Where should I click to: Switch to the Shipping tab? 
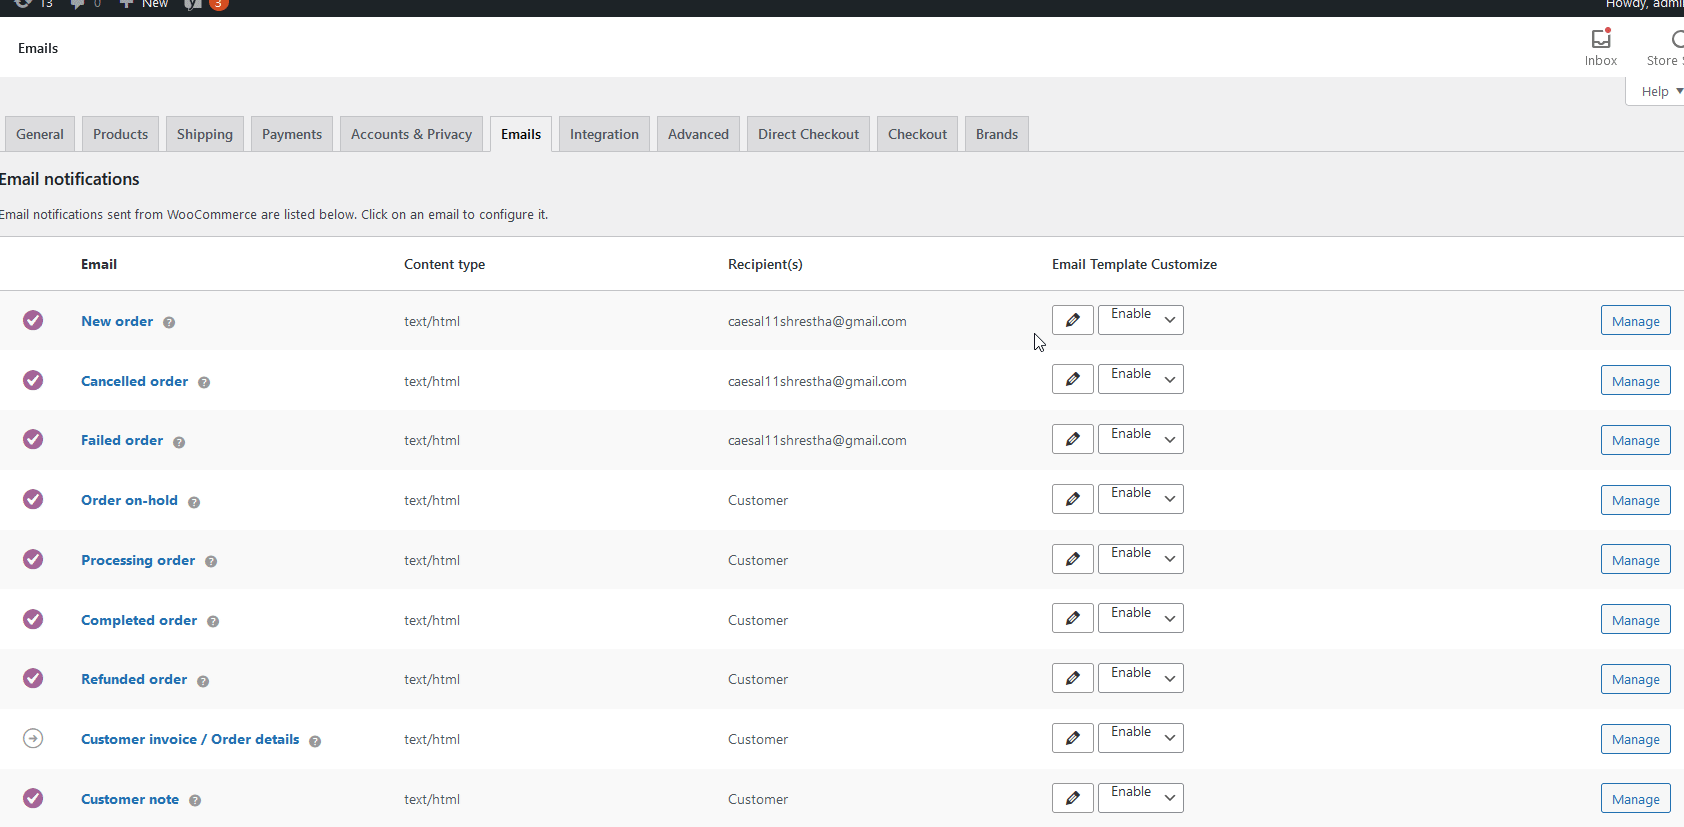tap(205, 134)
